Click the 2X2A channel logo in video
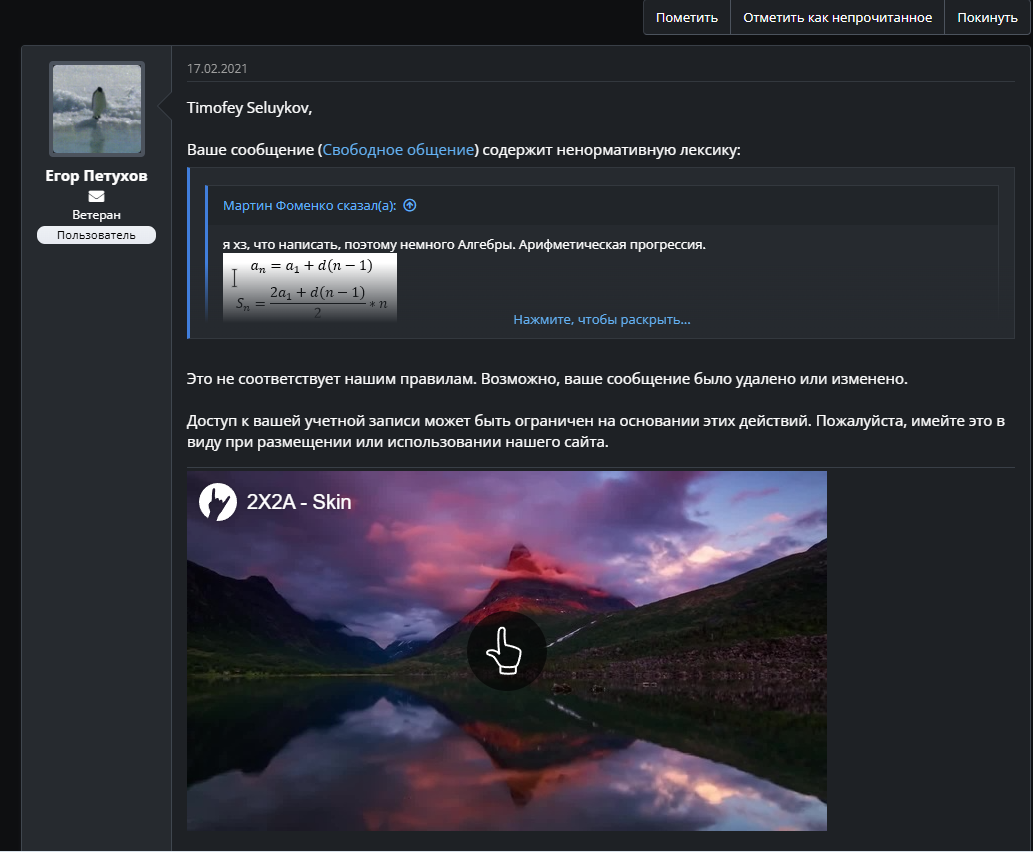The height and width of the screenshot is (852, 1033). (217, 501)
